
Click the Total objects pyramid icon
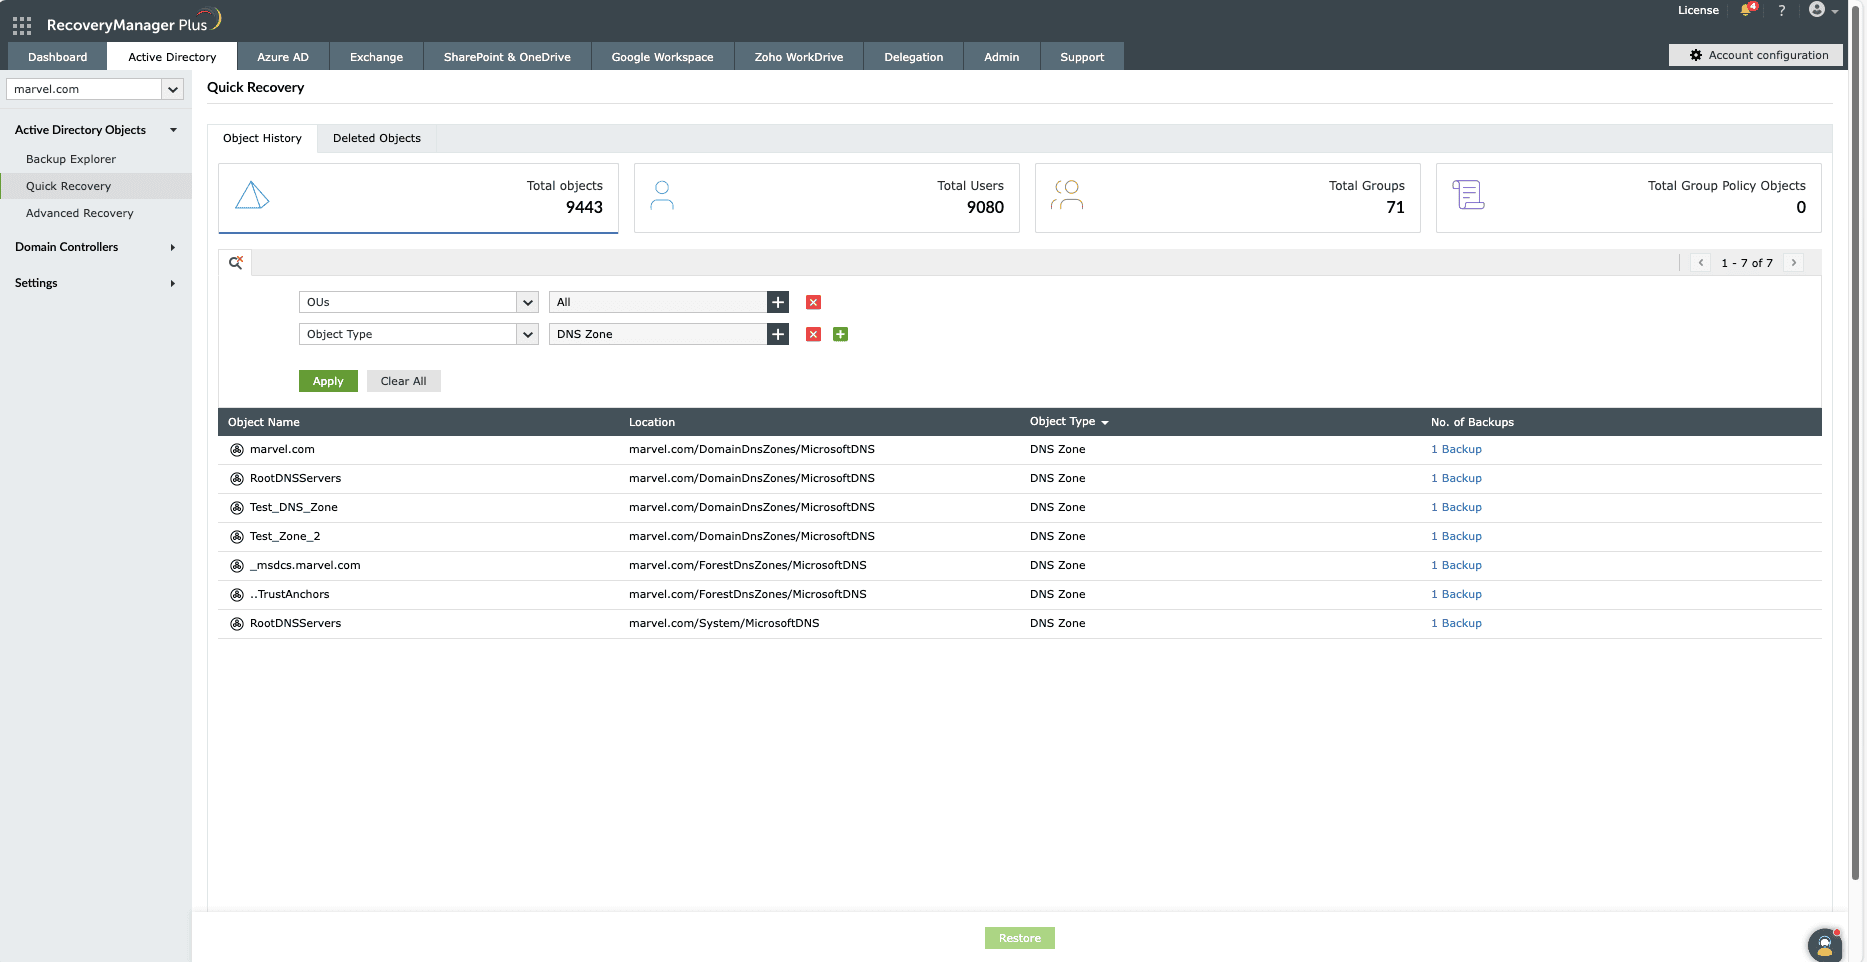tap(252, 195)
